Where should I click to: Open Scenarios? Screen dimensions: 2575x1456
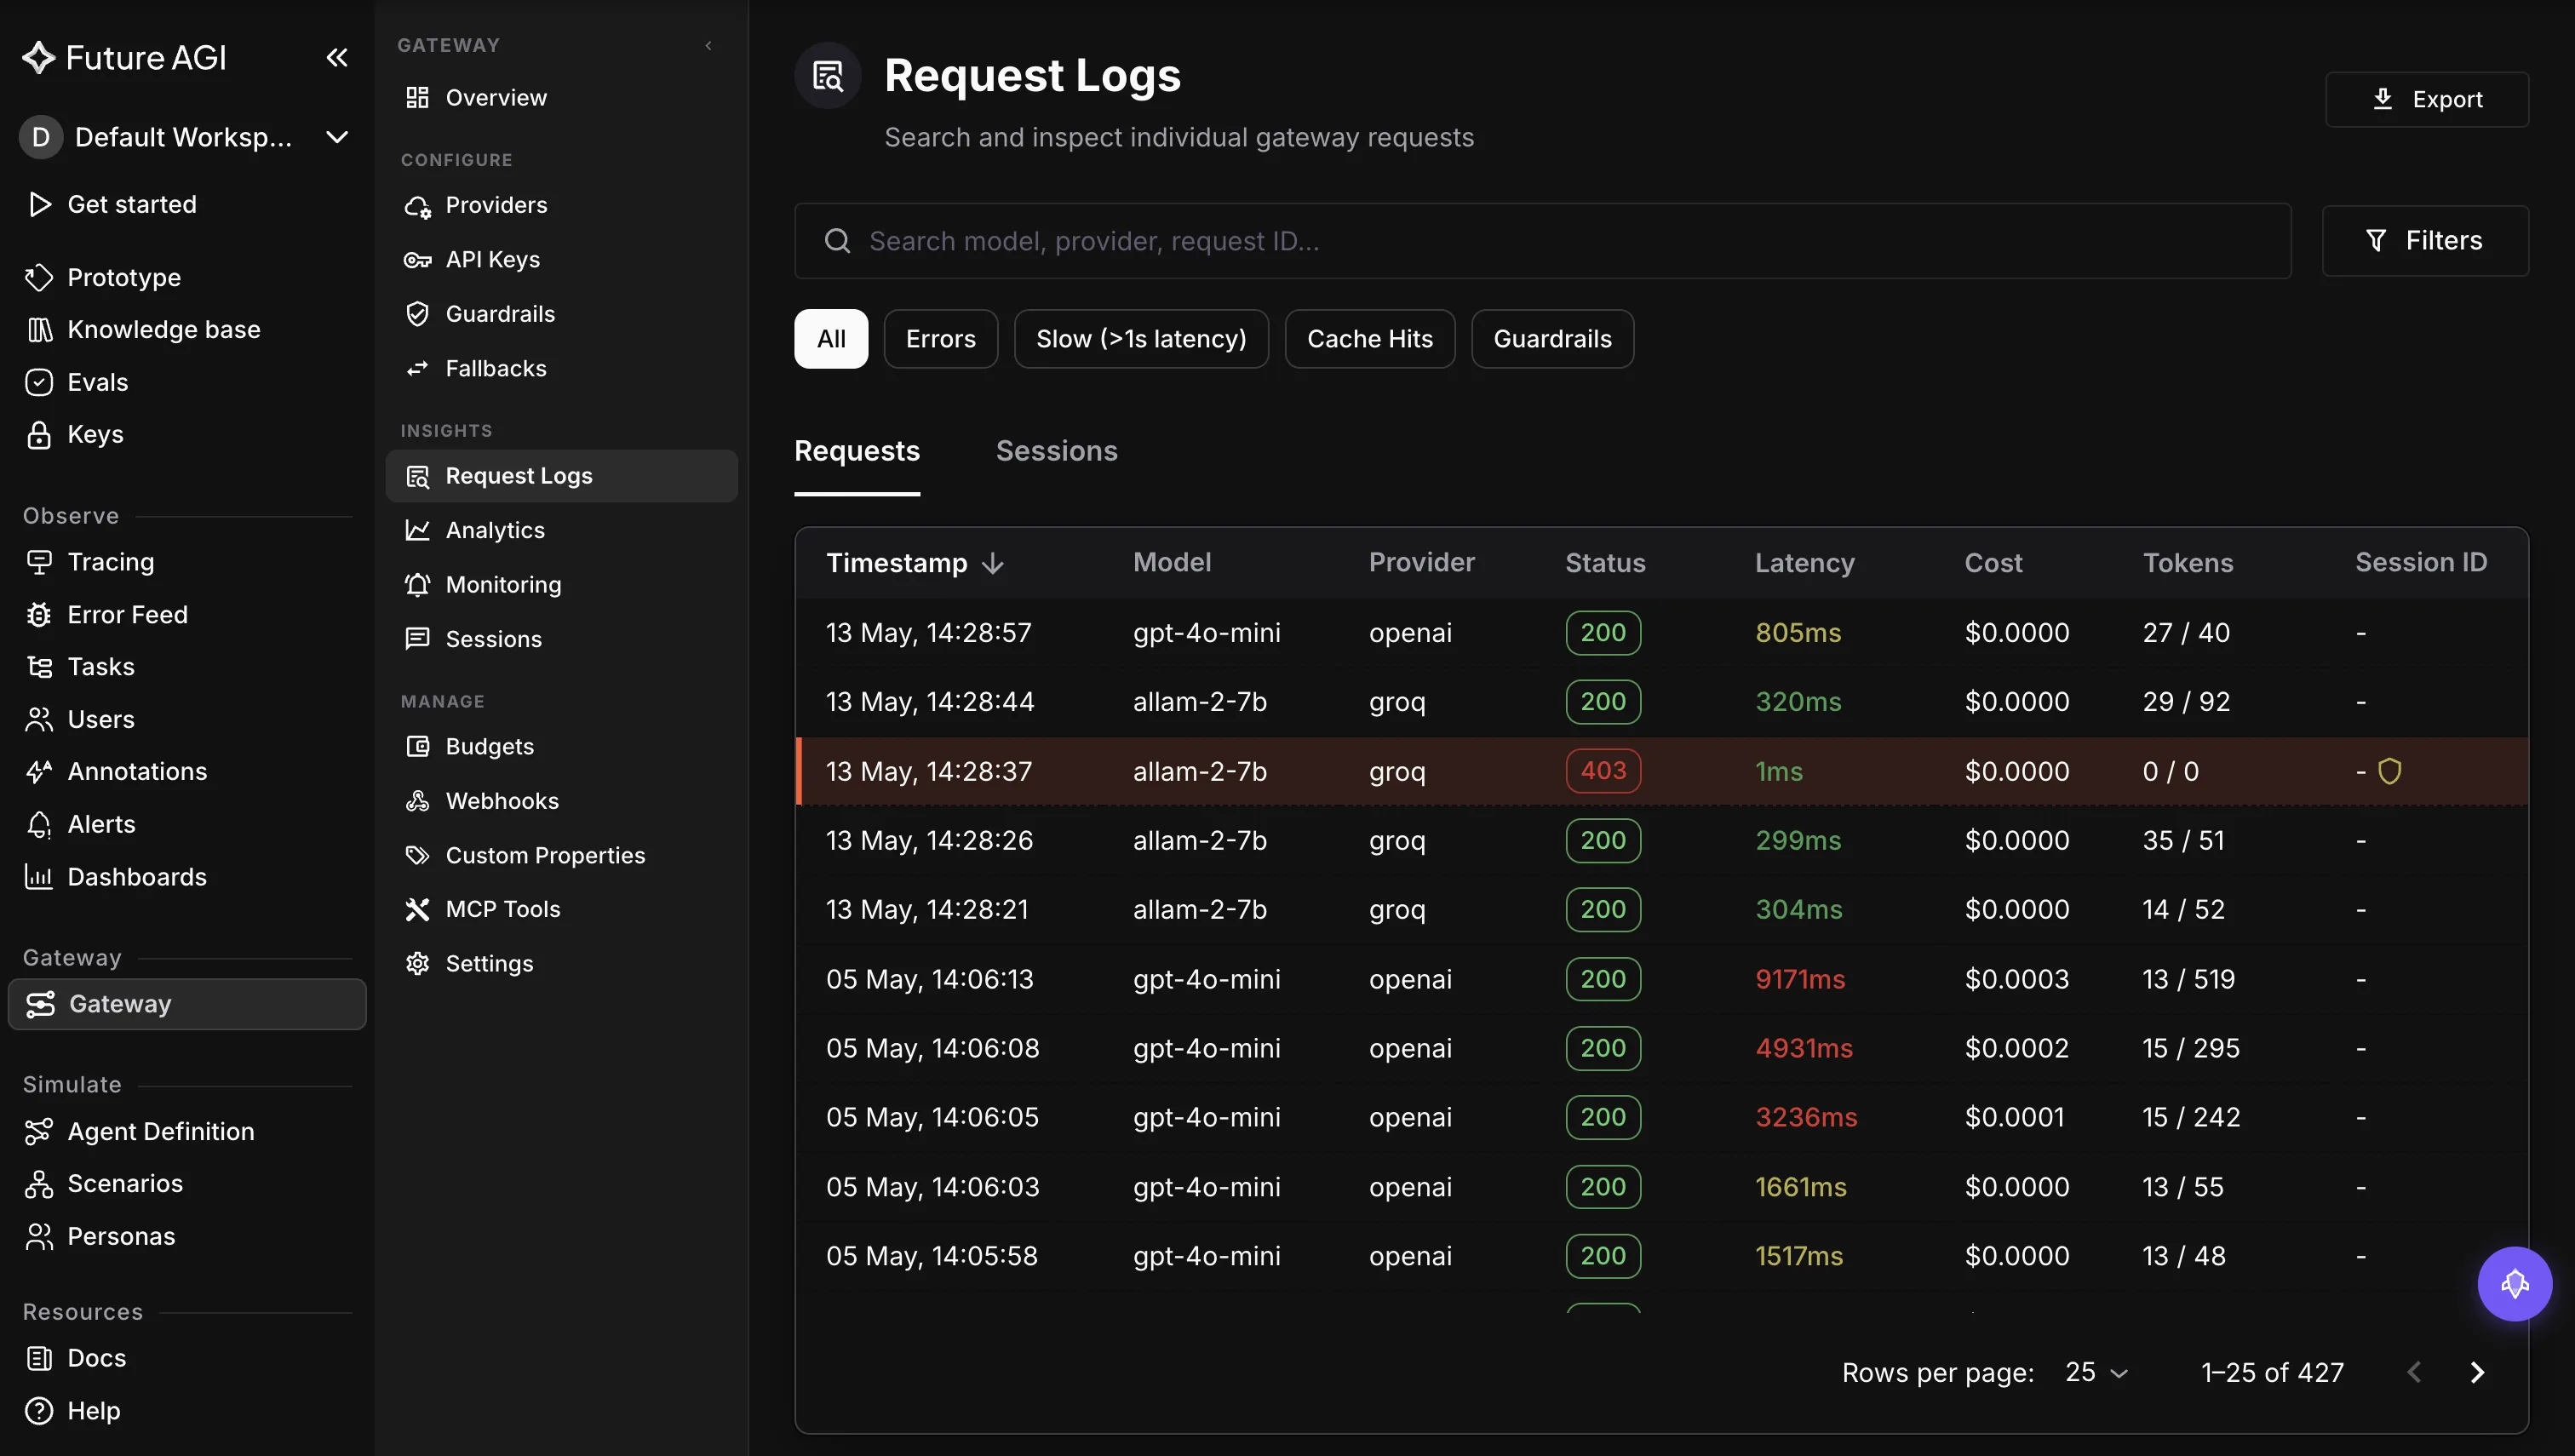pos(124,1183)
